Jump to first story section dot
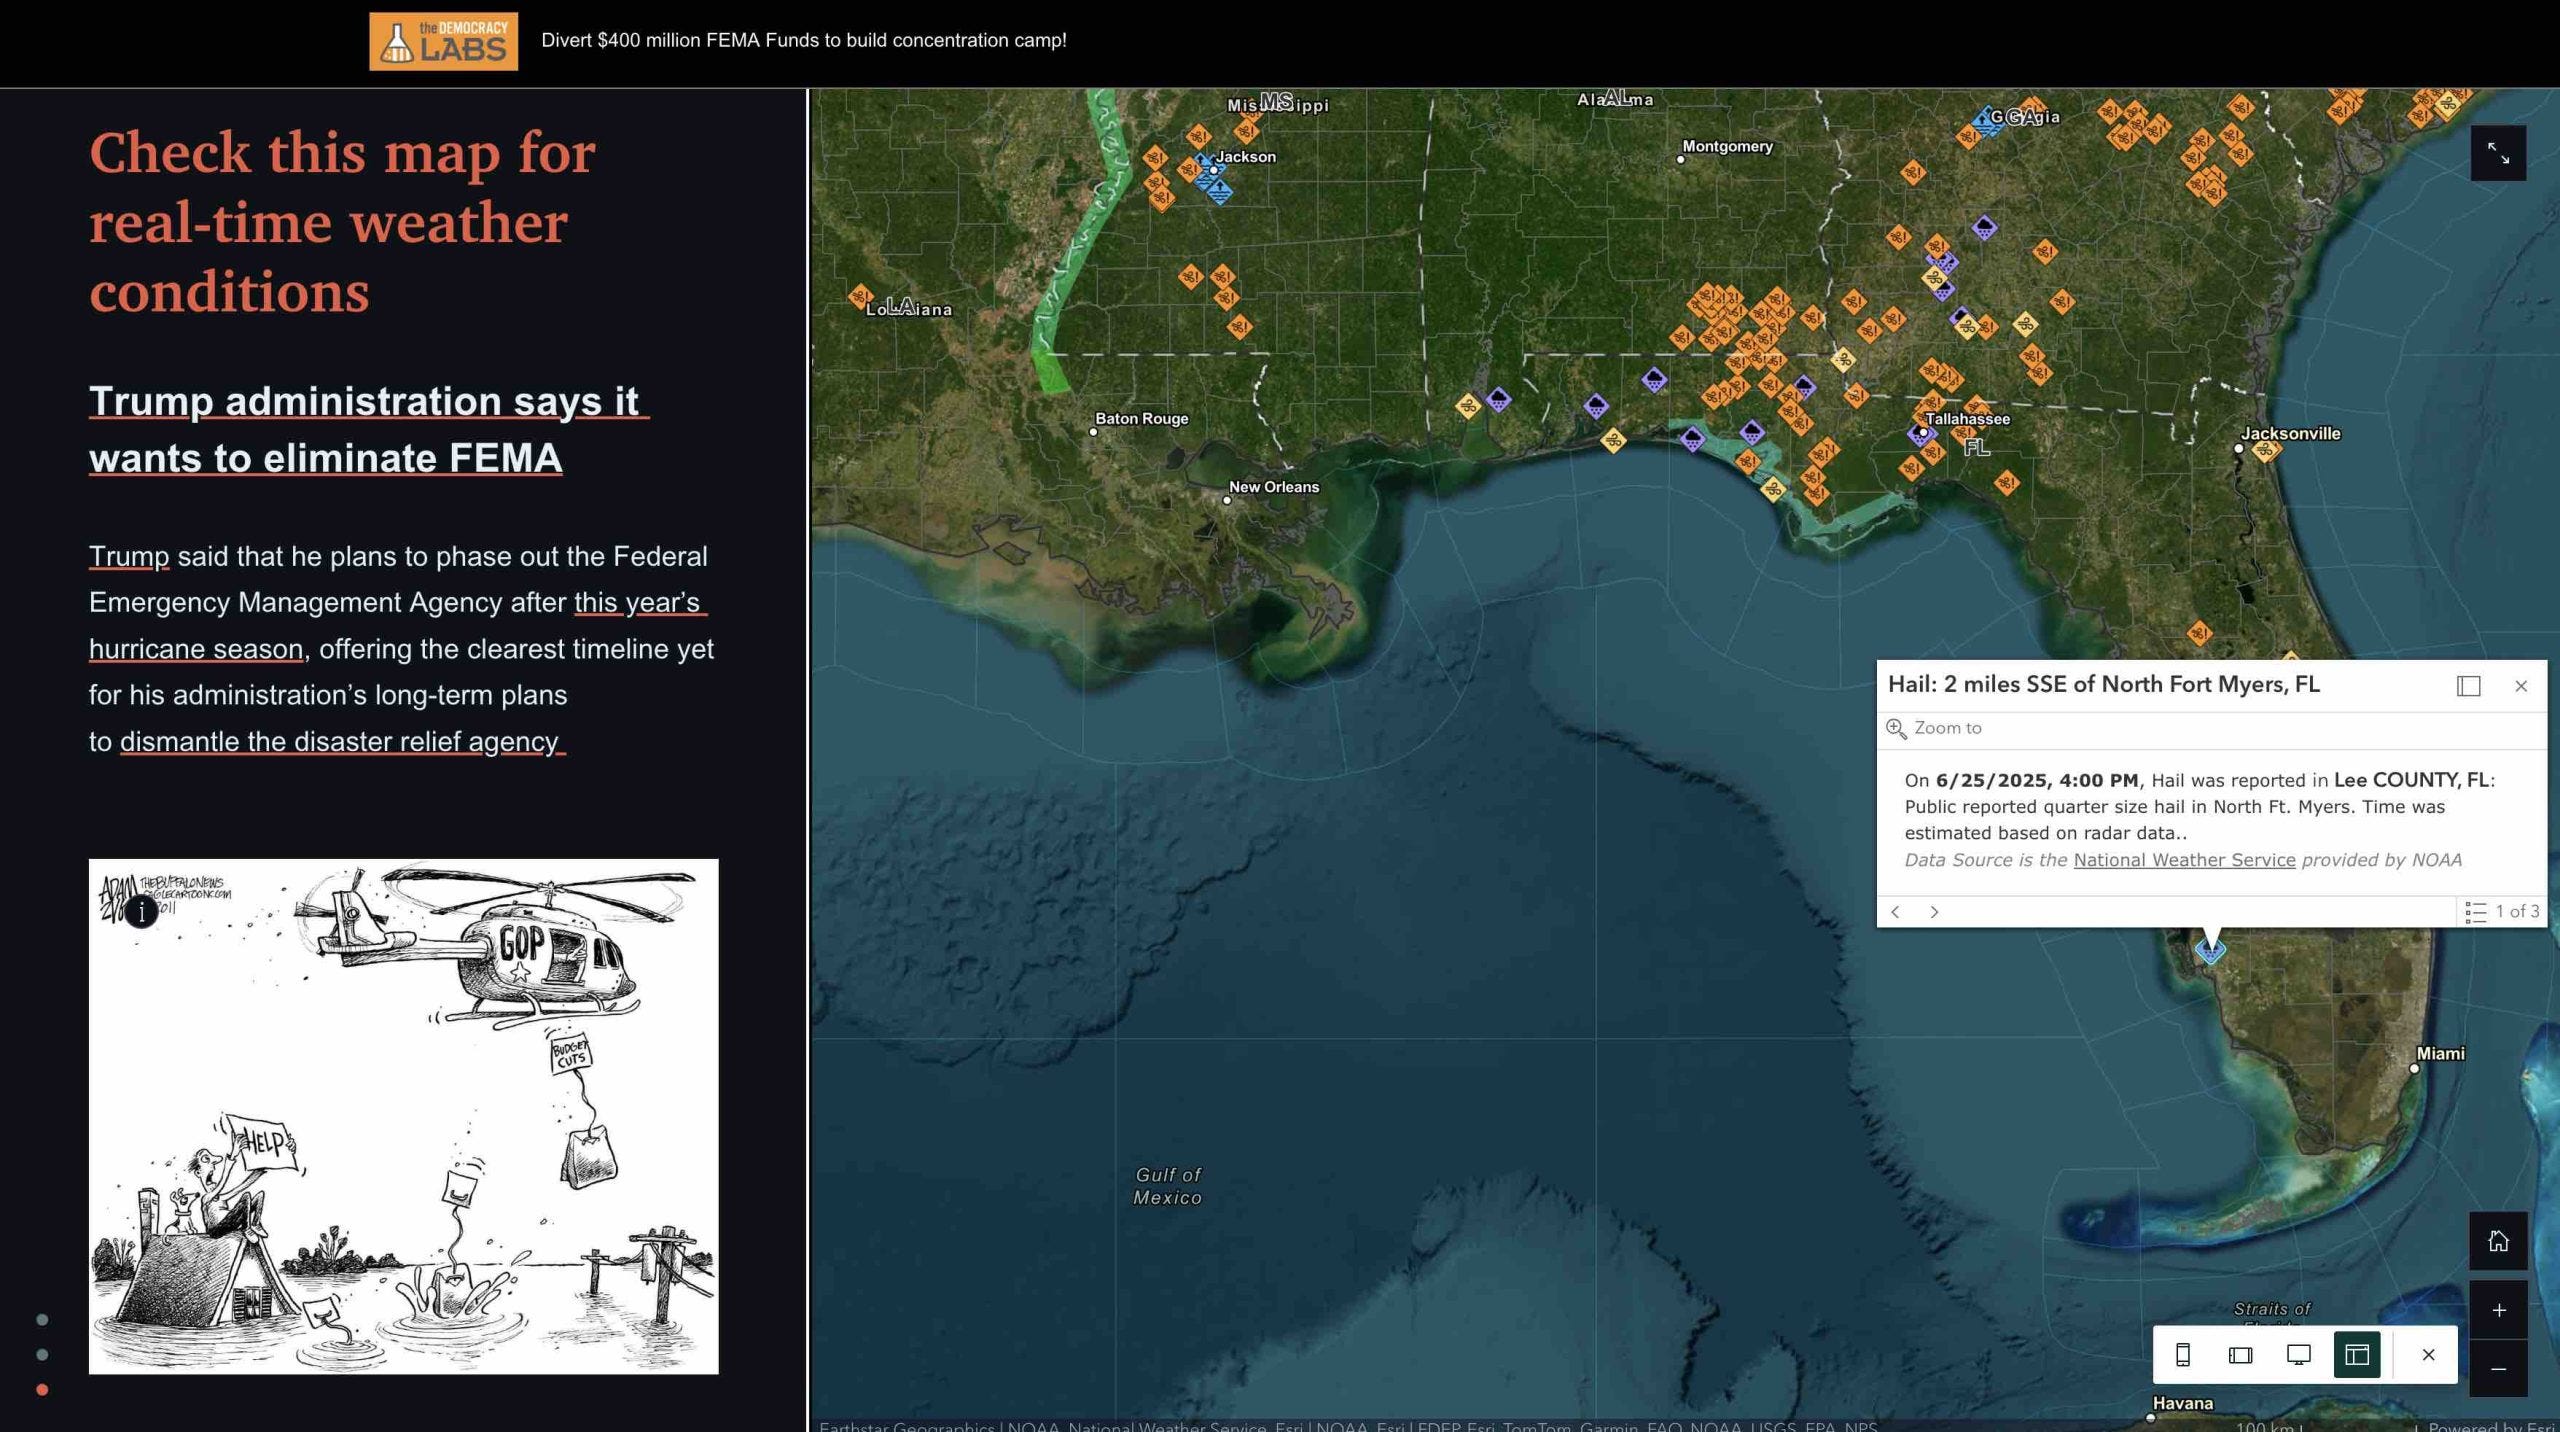 tap(42, 1320)
